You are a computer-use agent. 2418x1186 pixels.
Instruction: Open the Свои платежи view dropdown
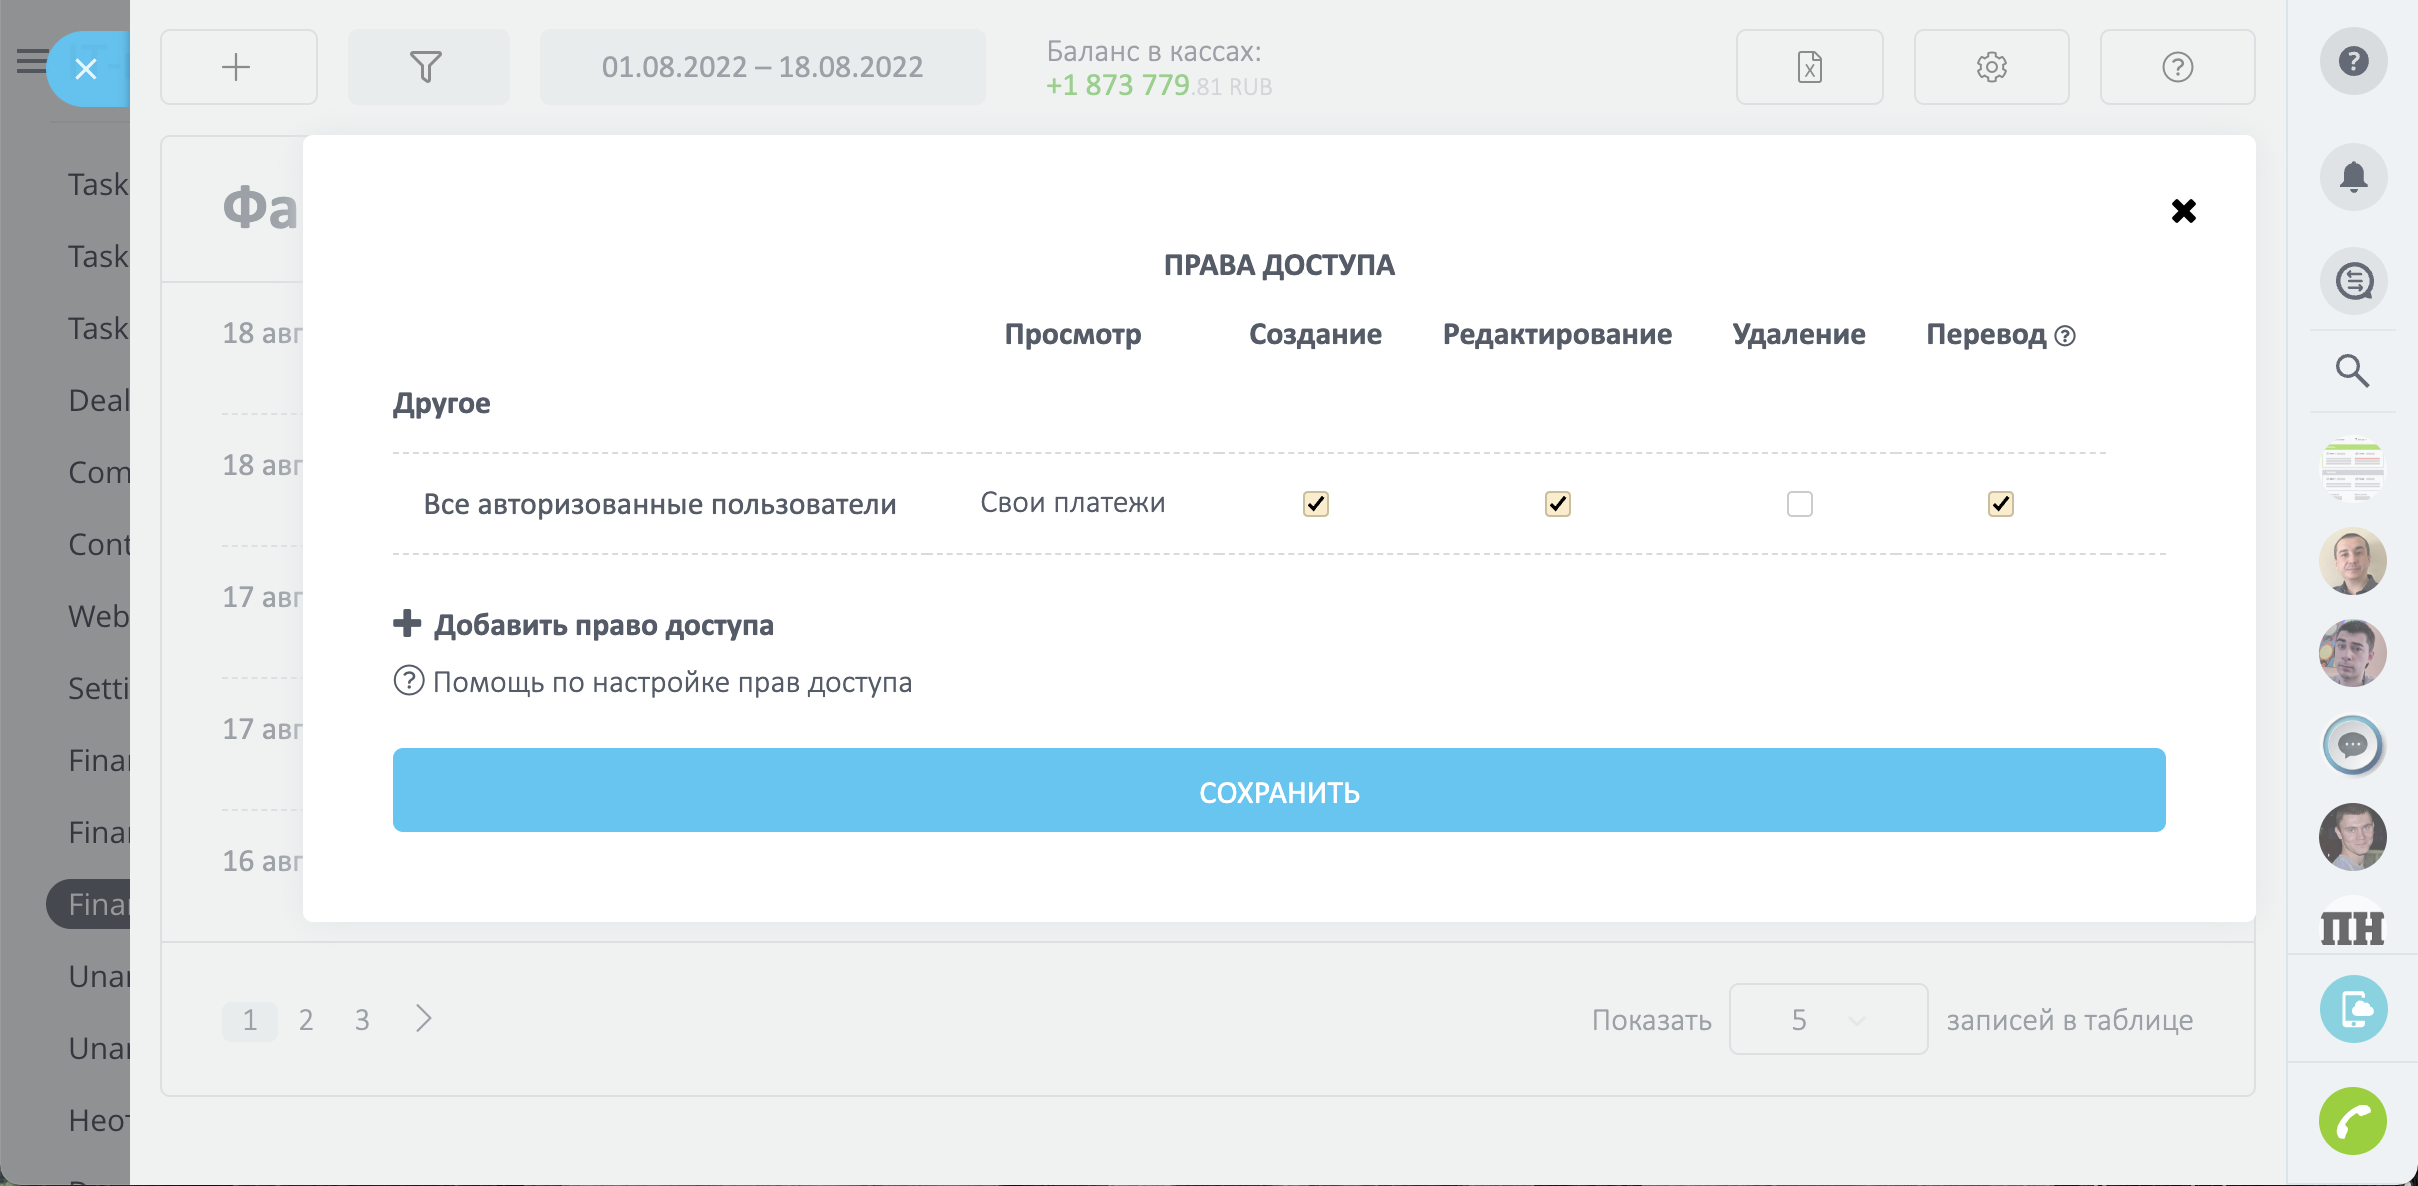coord(1072,503)
